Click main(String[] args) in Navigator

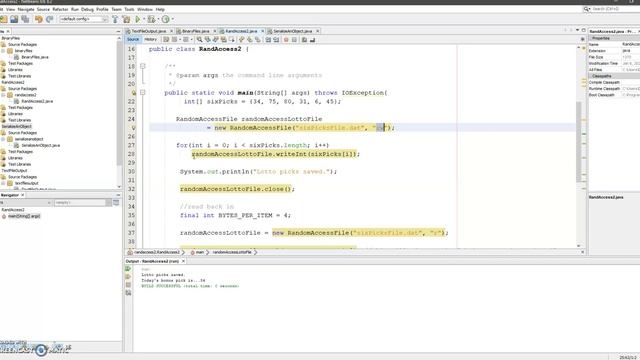[x=24, y=216]
